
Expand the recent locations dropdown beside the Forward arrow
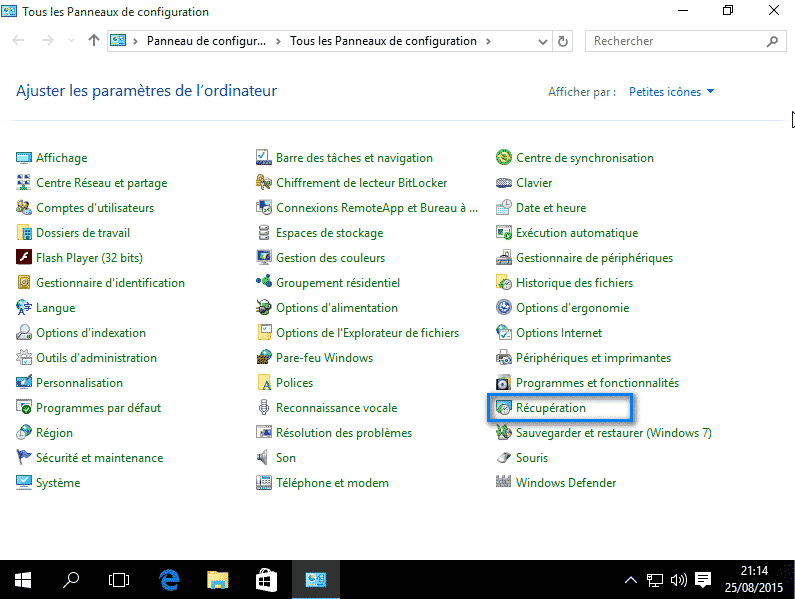[72, 41]
